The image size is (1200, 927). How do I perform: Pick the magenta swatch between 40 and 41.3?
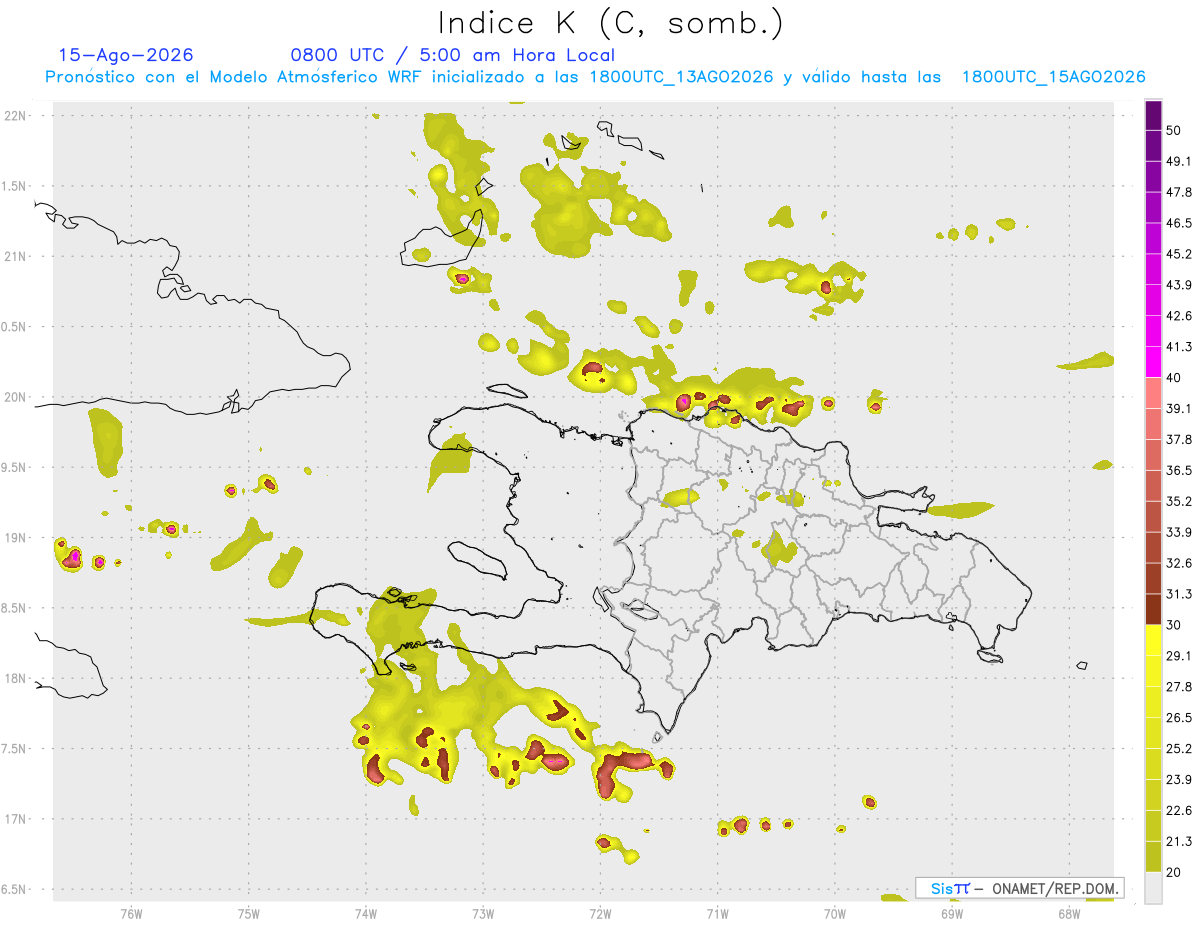[x=1153, y=362]
